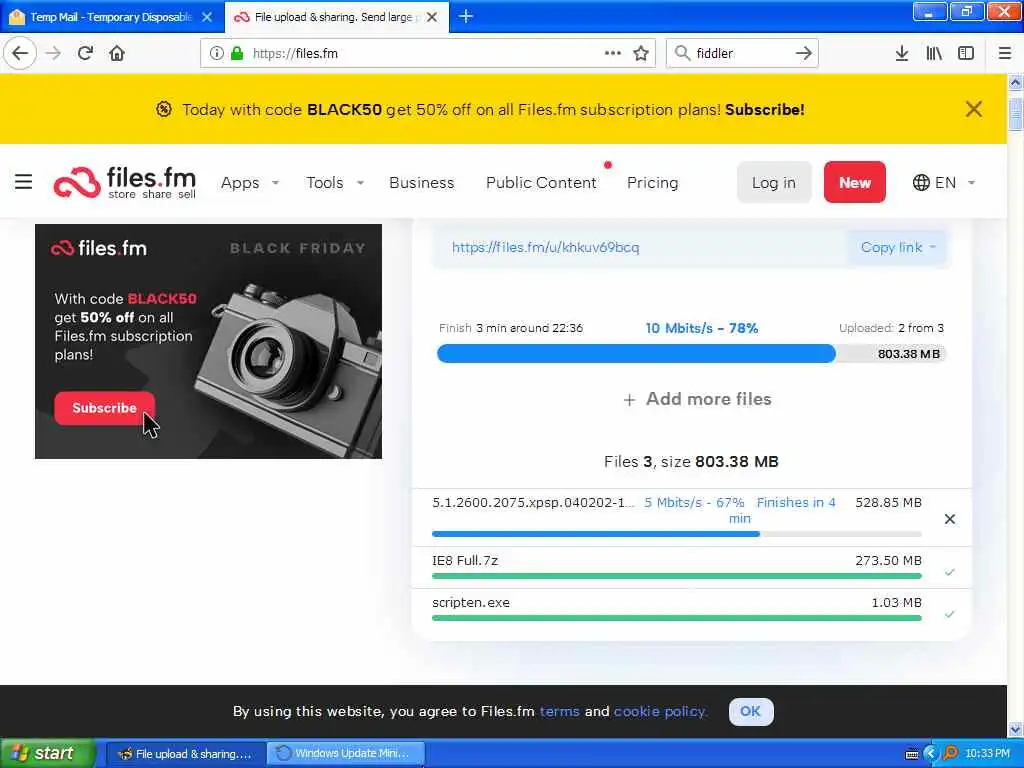Click the search go arrow next to fiddler
Screen dimensions: 1024x768
(804, 53)
